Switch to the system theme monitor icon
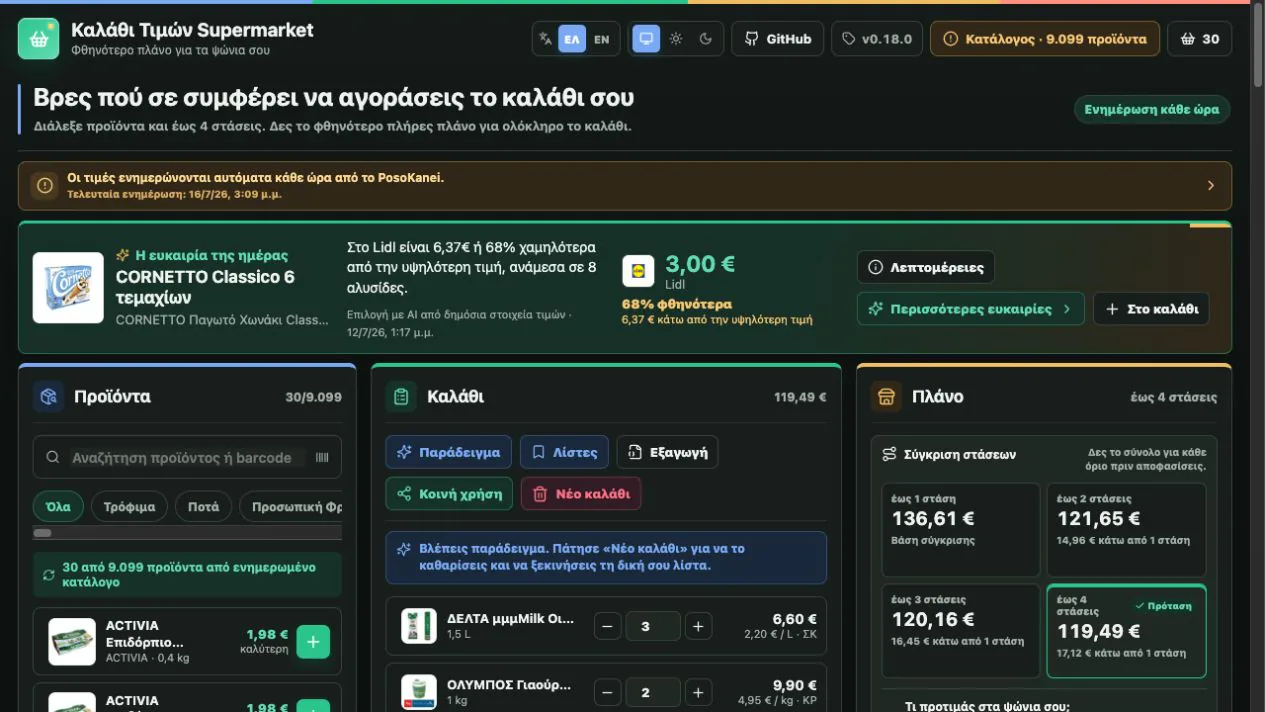 [x=646, y=39]
